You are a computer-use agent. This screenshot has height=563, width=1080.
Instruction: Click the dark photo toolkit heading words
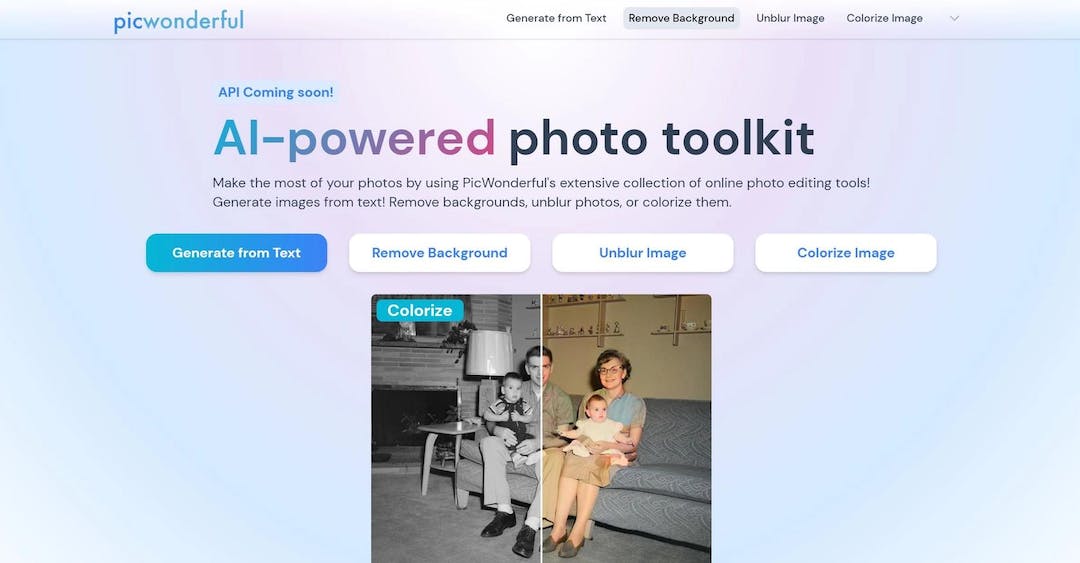(662, 138)
